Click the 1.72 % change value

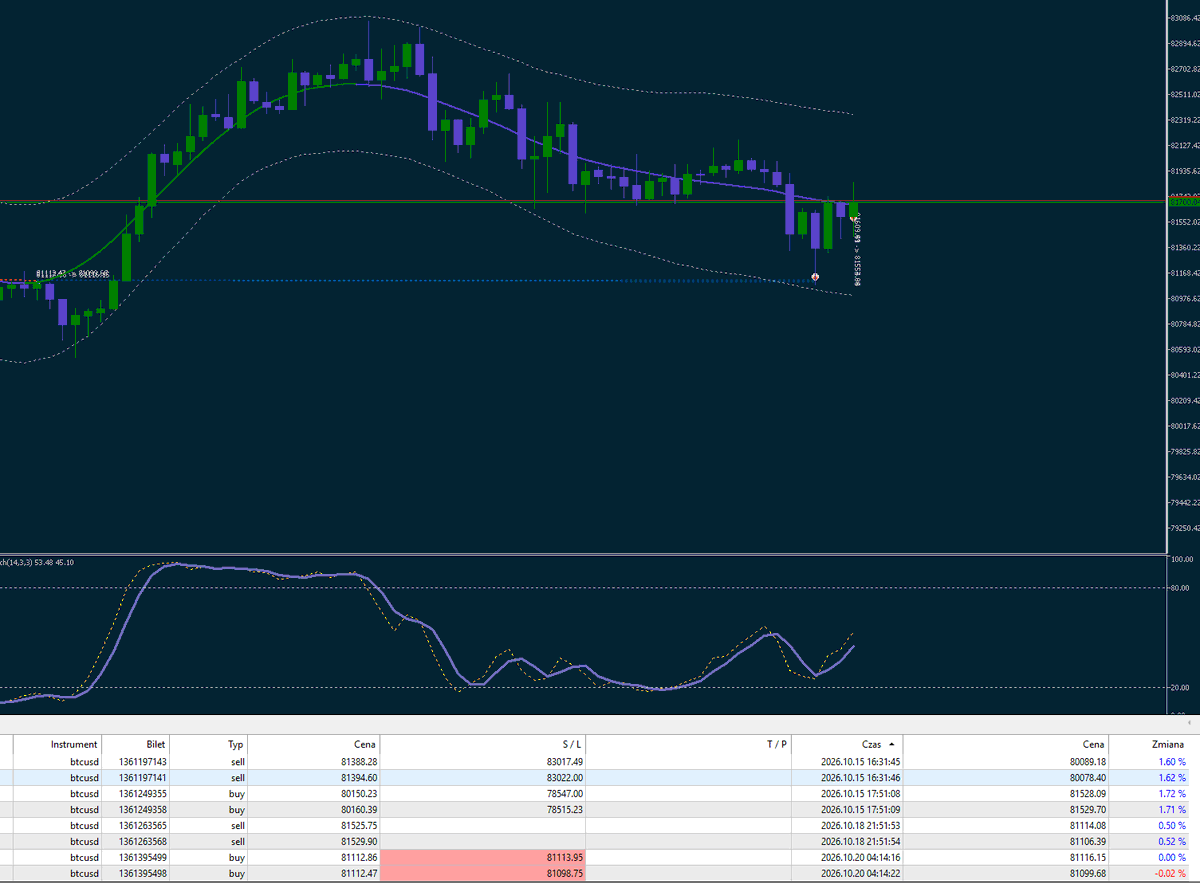1172,793
